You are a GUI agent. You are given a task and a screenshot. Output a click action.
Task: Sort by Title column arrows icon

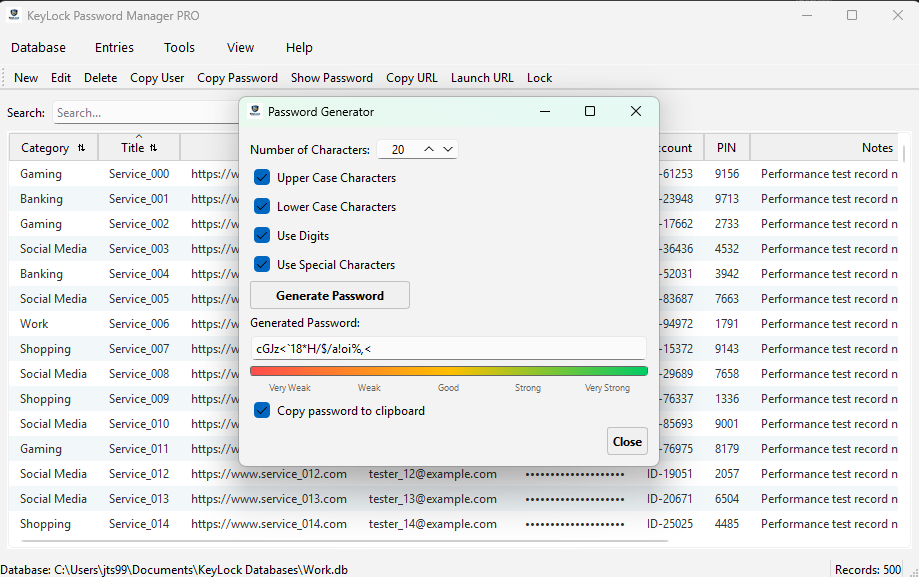[x=154, y=148]
